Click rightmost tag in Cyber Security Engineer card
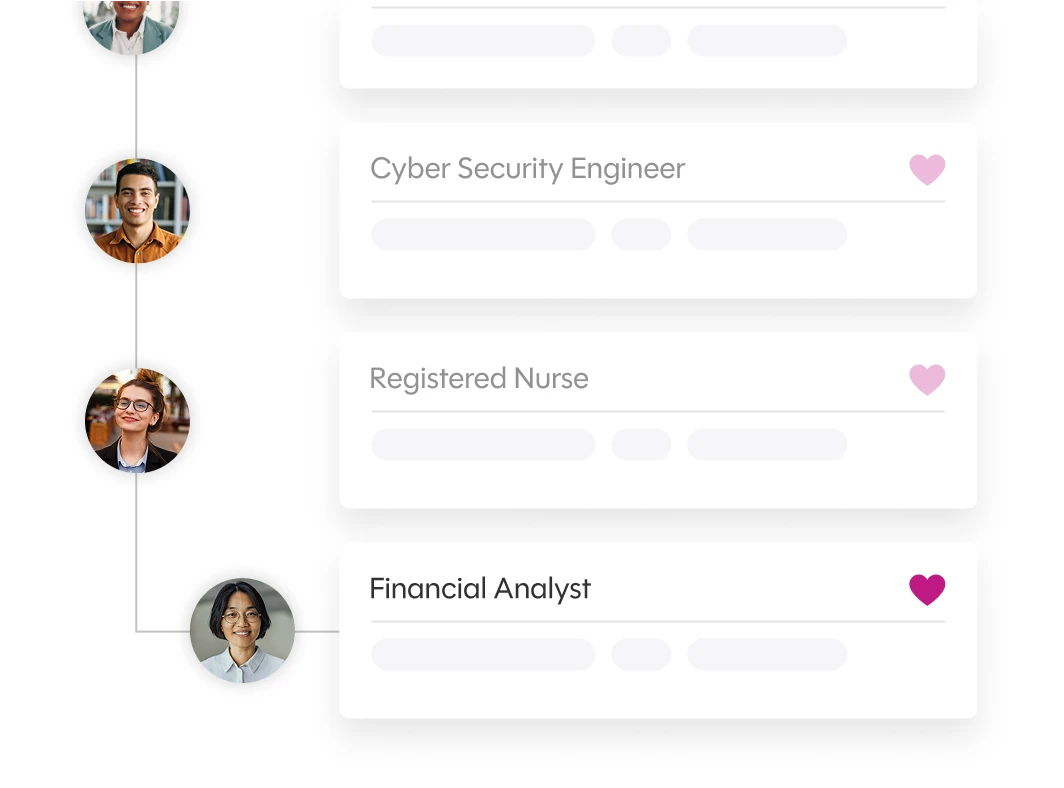The image size is (1064, 788). pos(767,235)
